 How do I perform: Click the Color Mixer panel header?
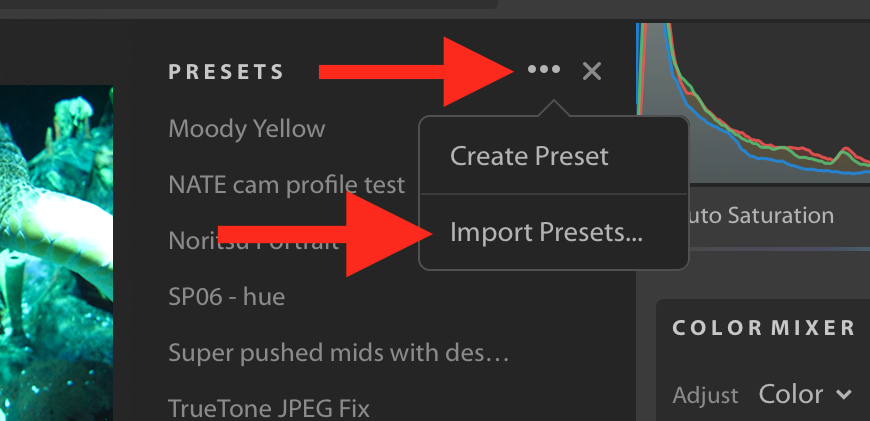764,328
